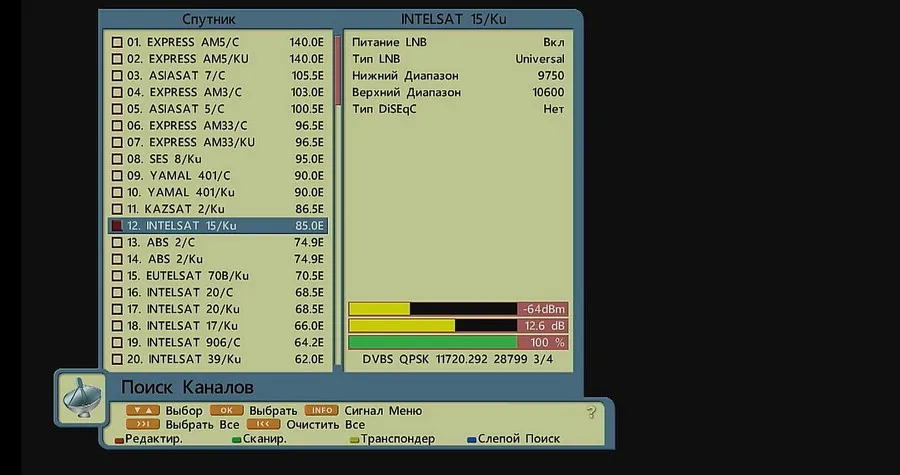Toggle the INTELSAT 15/Ku checkbox
This screenshot has width=900, height=475.
[117, 226]
